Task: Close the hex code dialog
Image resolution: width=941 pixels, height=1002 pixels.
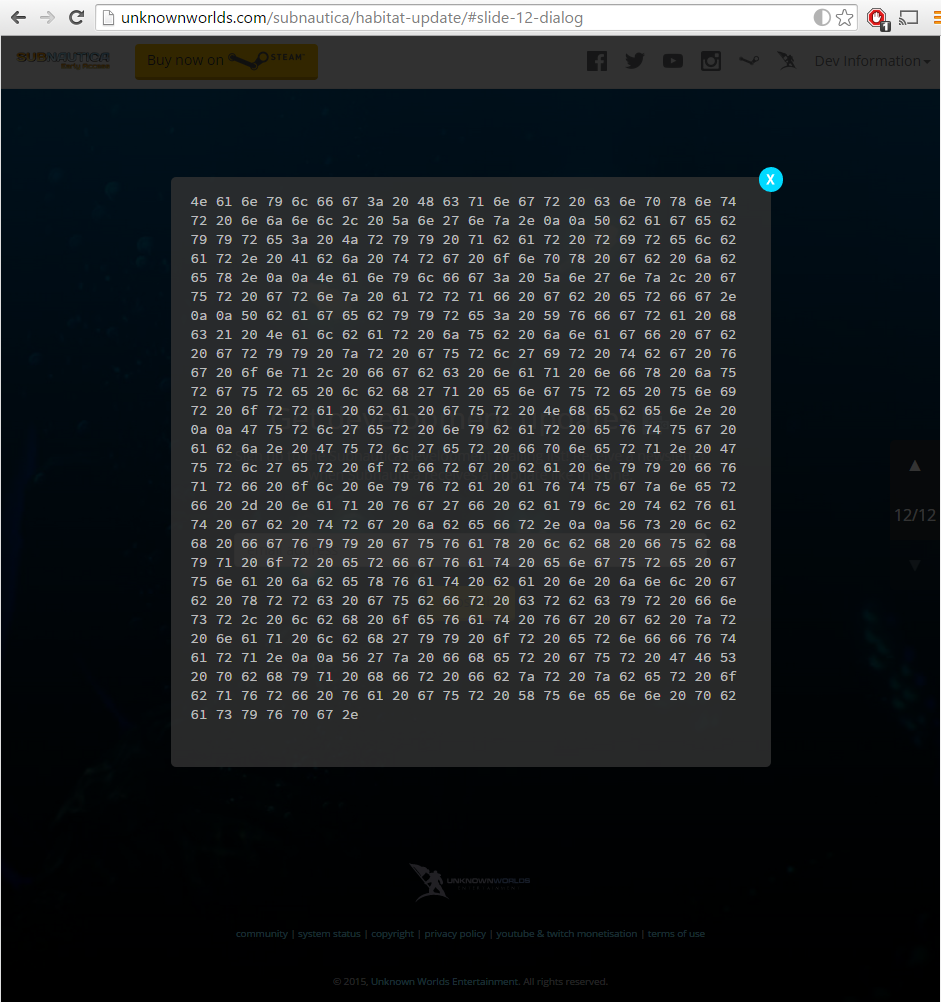Action: 770,179
